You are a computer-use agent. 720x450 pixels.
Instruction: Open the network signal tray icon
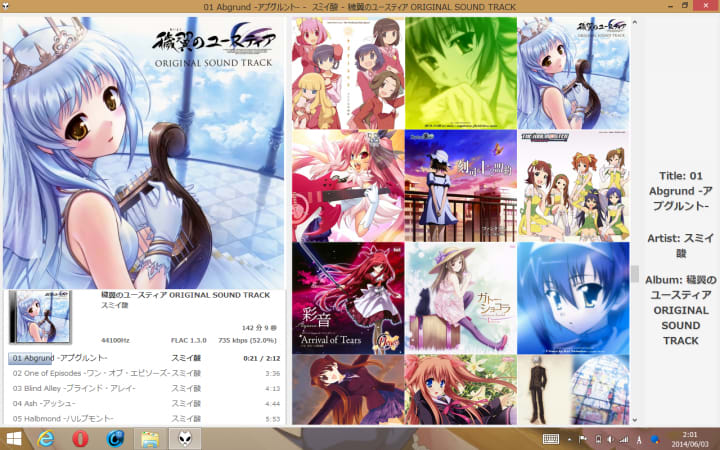624,439
